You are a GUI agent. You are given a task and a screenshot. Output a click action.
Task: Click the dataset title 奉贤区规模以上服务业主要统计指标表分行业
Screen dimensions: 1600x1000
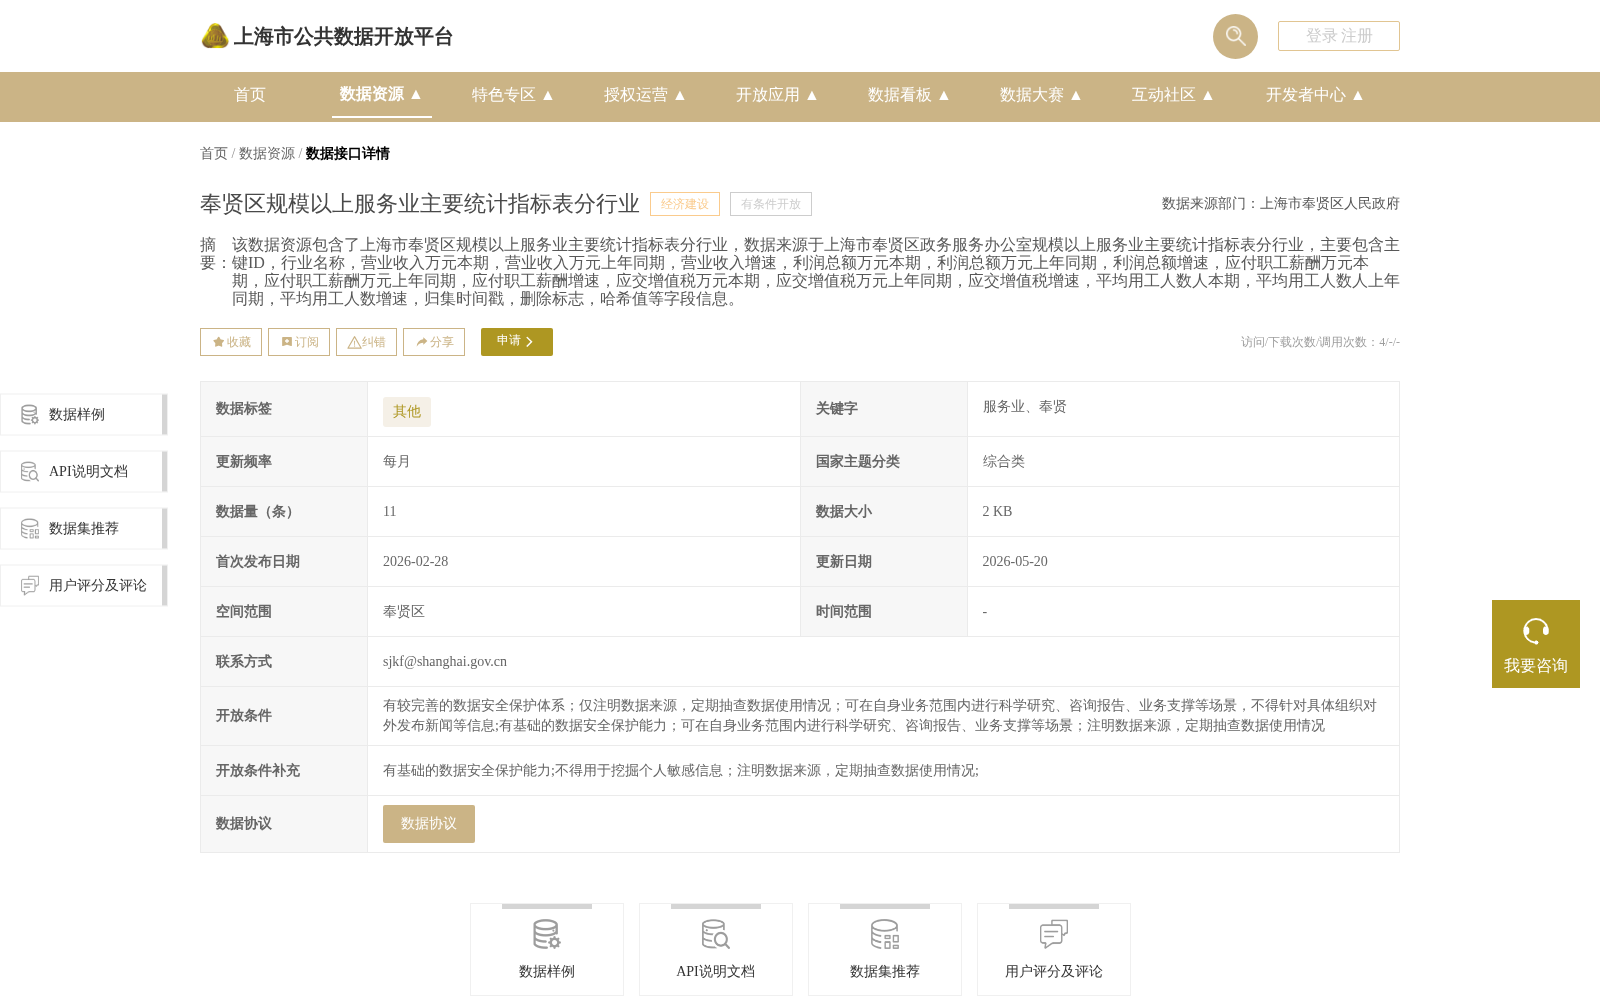[420, 204]
